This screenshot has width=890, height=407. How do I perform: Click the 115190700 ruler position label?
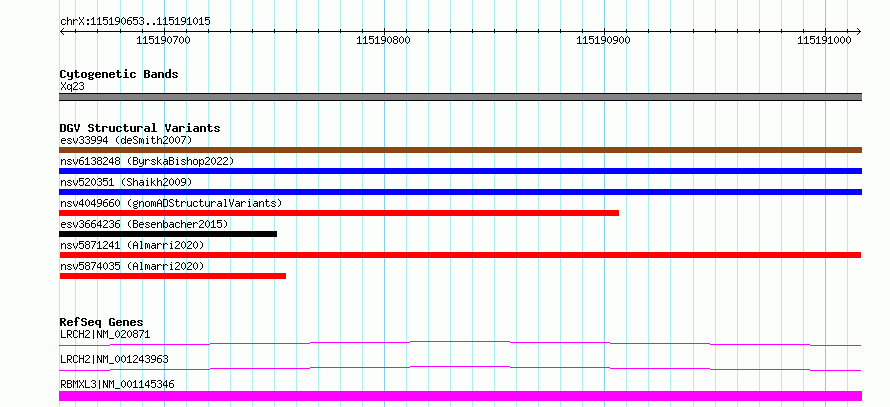click(163, 40)
